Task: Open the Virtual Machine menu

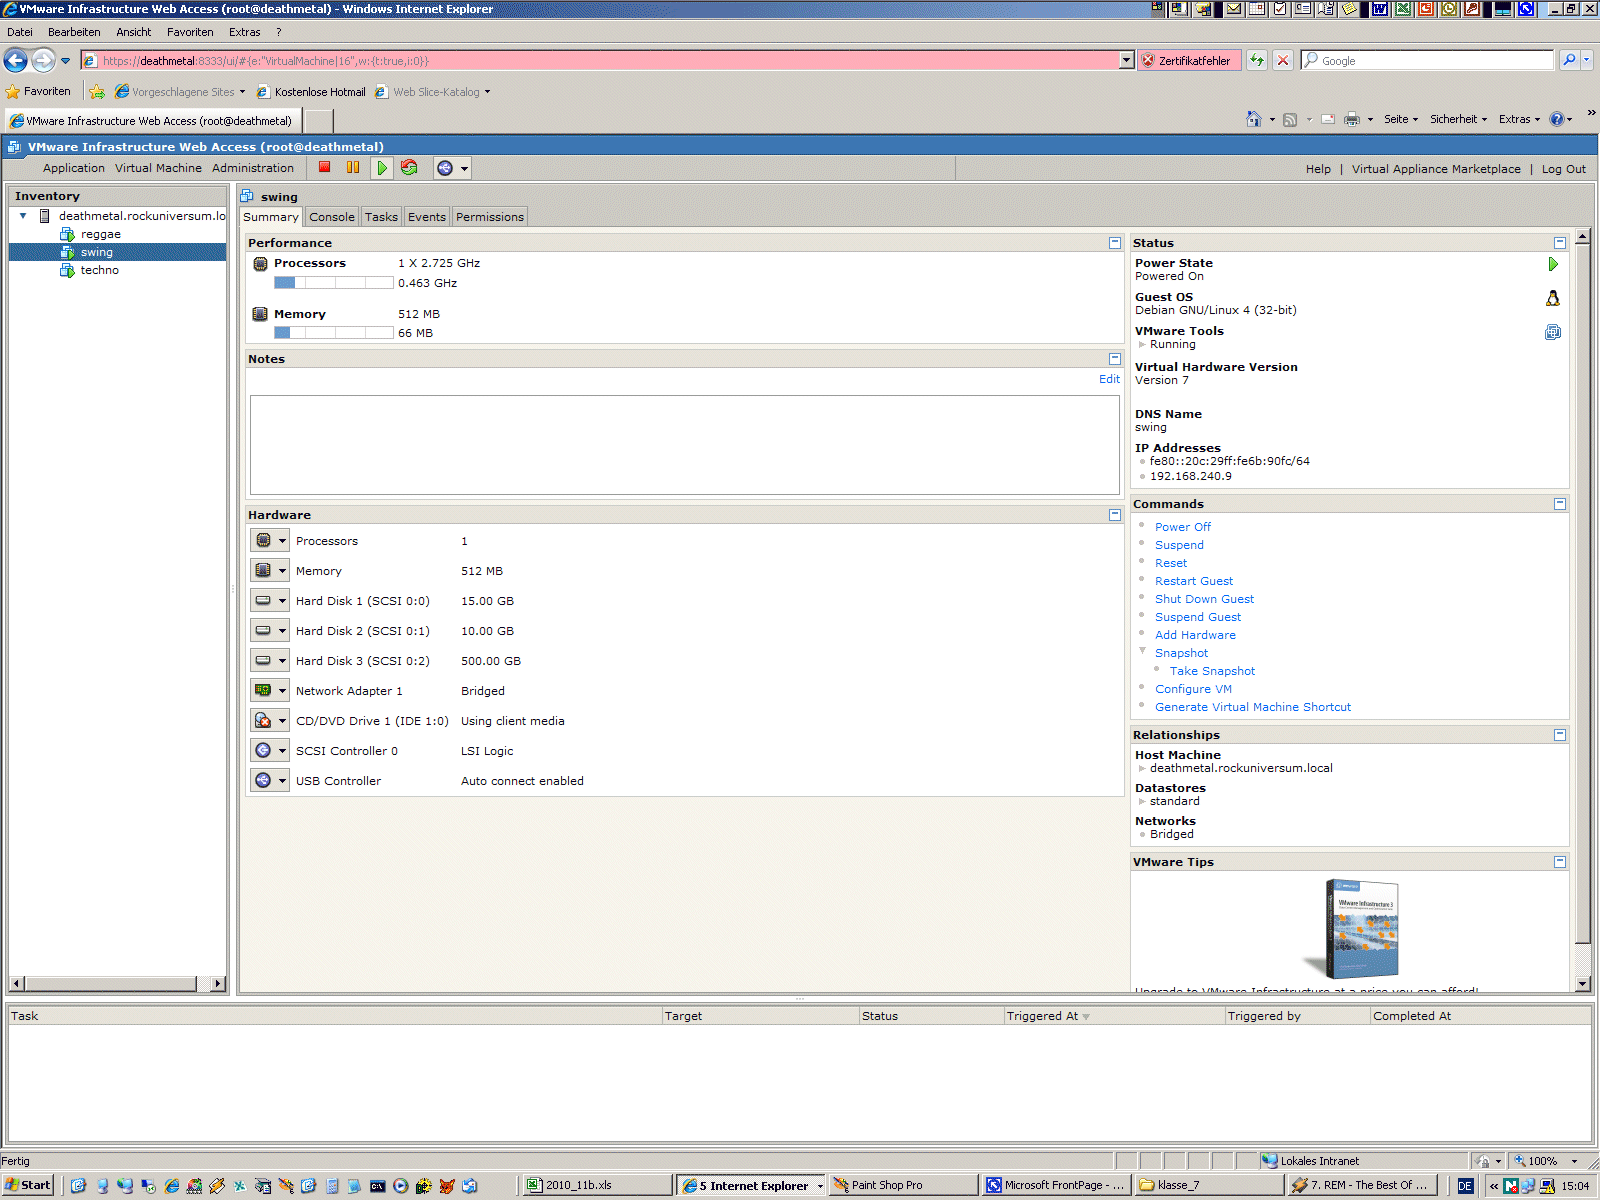Action: (158, 168)
